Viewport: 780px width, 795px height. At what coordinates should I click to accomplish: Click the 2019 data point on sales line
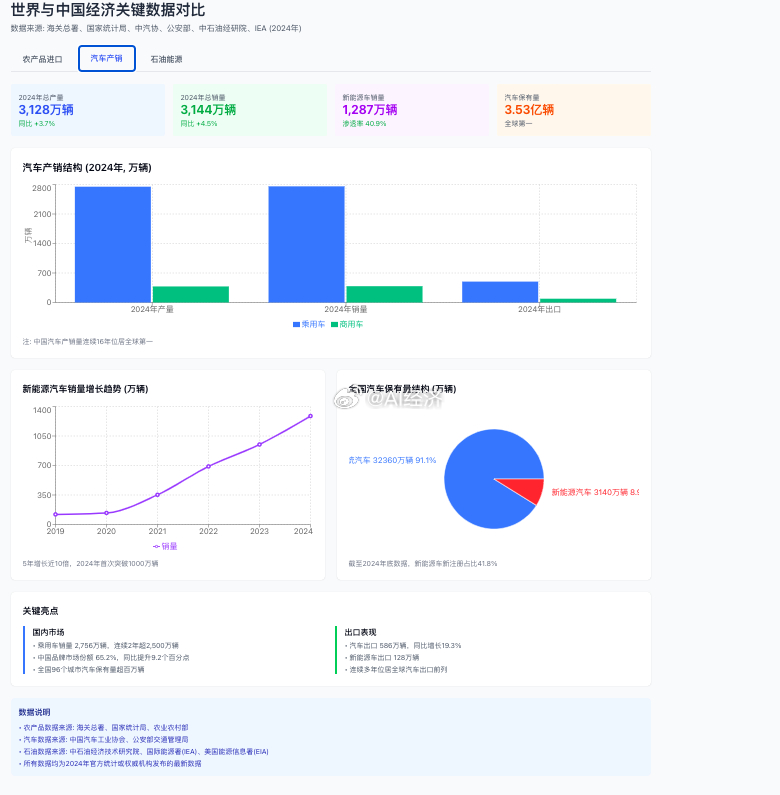click(56, 515)
